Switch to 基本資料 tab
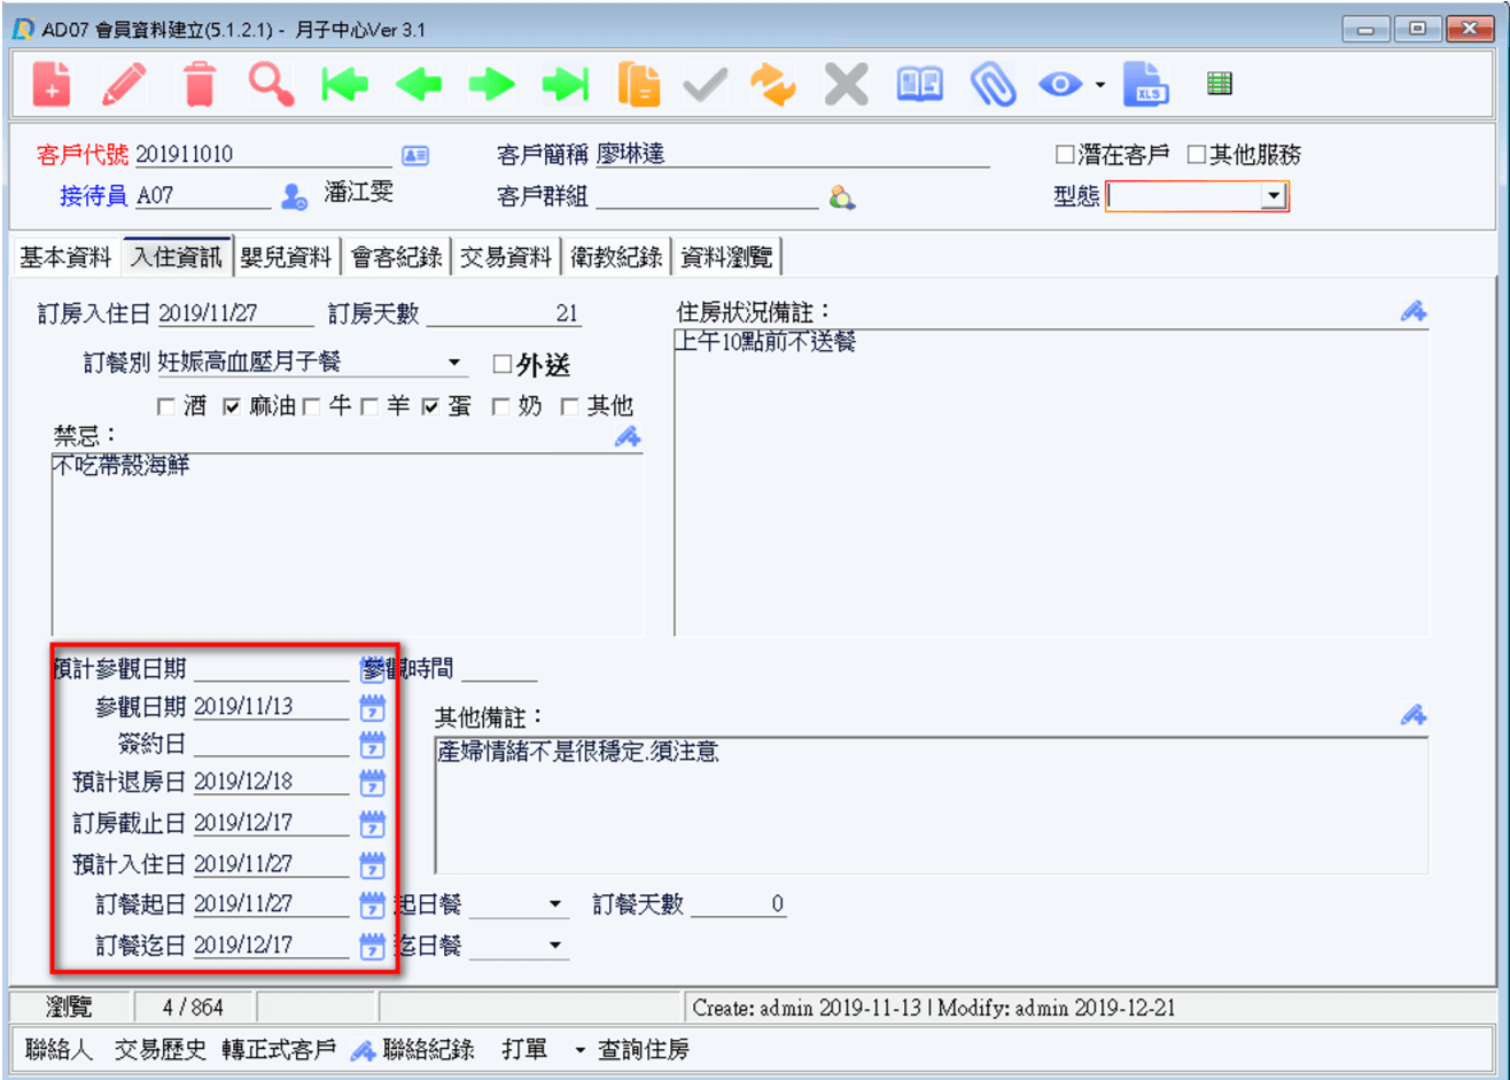The image size is (1510, 1080). tap(65, 257)
